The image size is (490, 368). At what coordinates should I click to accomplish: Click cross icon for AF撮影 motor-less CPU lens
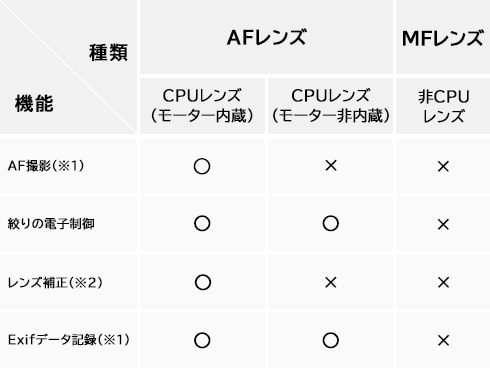click(331, 165)
